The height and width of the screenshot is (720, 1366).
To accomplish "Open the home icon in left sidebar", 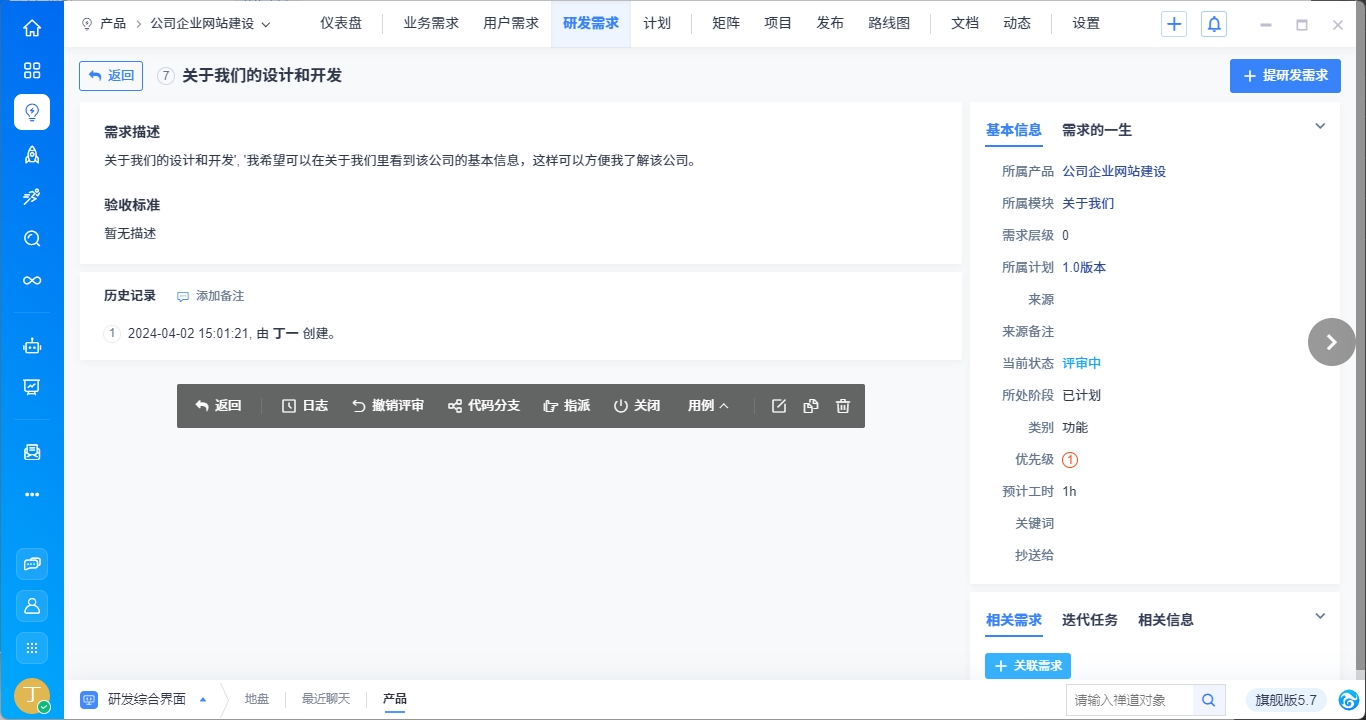I will 32,28.
